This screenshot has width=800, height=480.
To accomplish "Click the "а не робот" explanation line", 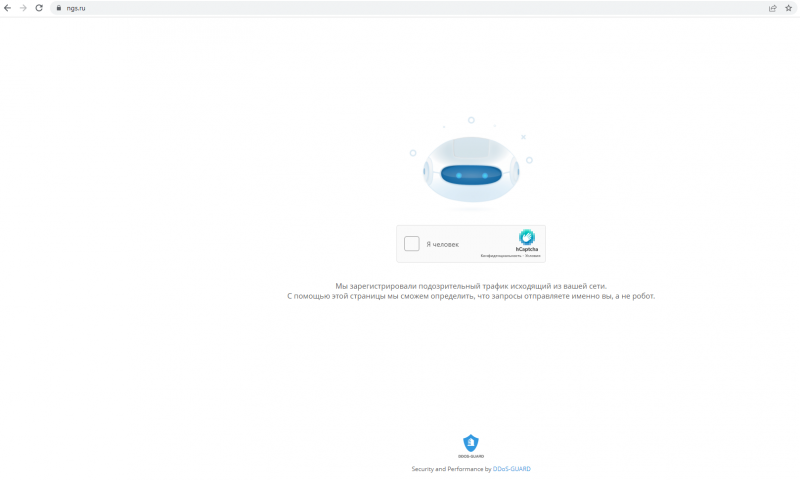I will 471,296.
